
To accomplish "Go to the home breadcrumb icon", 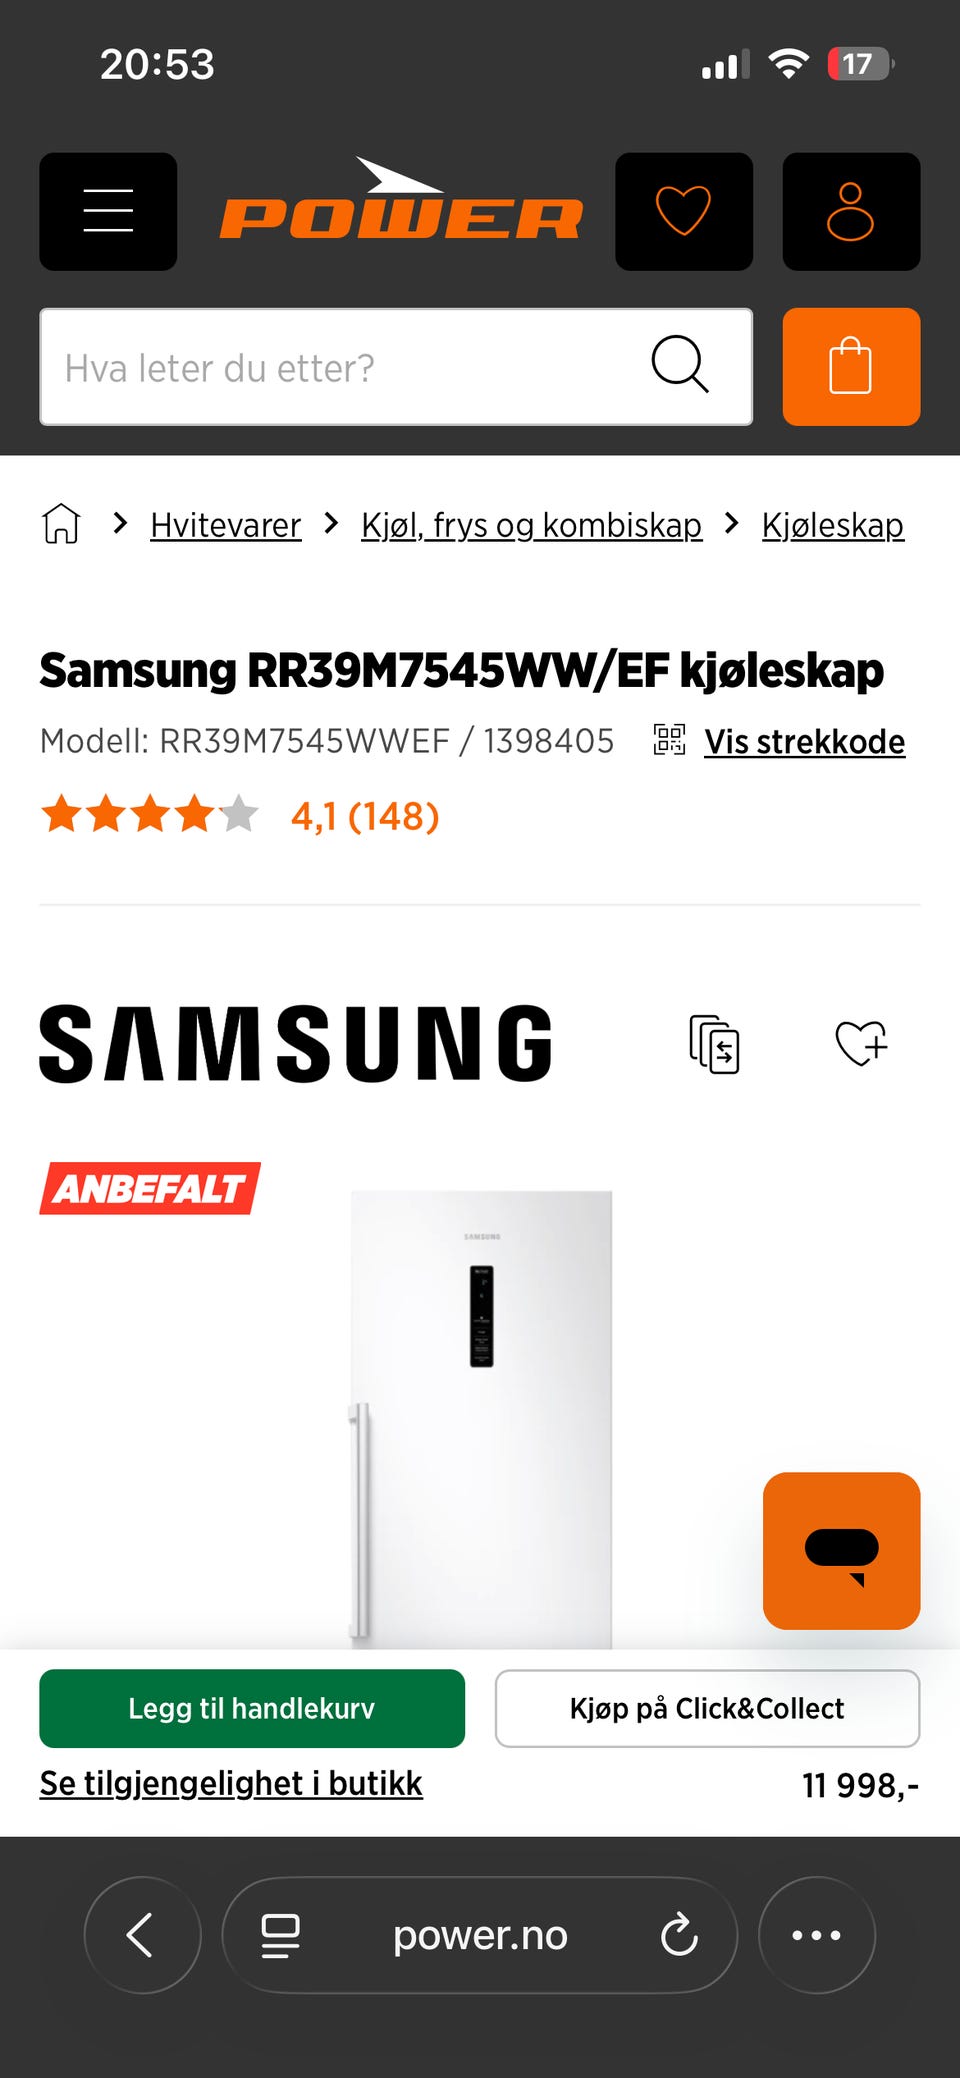I will coord(61,523).
